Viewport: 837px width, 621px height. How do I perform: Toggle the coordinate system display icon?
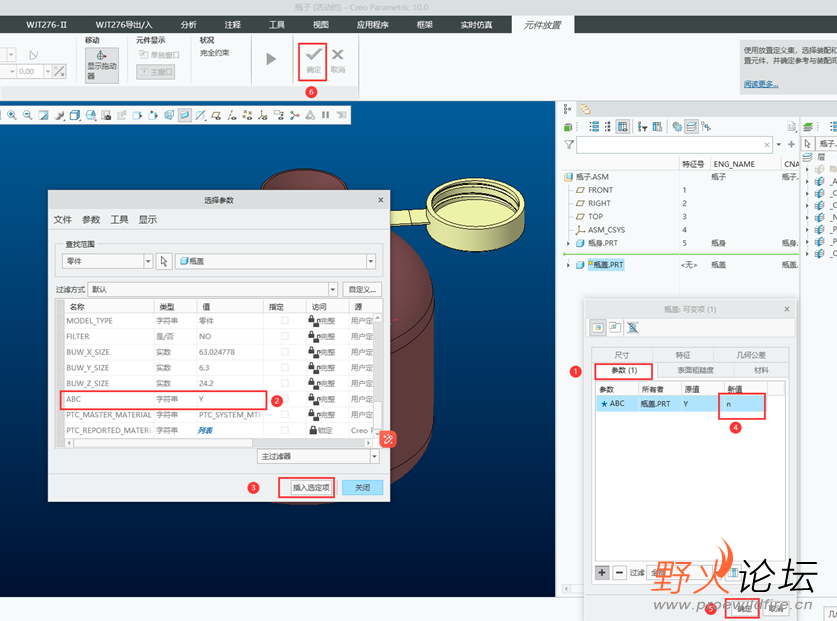click(x=263, y=115)
